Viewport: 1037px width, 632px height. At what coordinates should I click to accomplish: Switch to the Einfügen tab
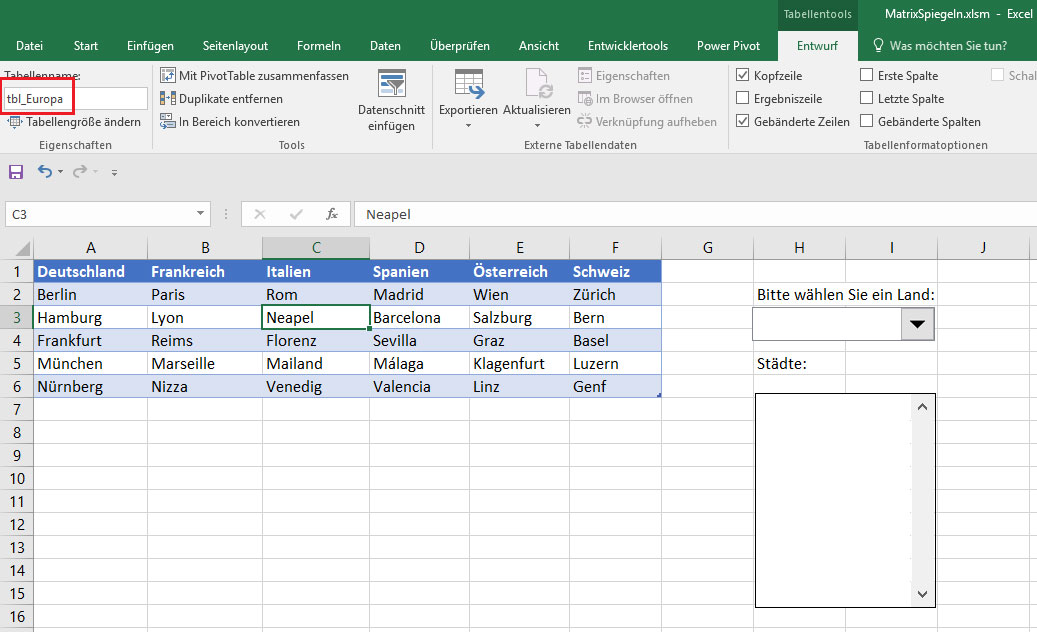(x=150, y=46)
